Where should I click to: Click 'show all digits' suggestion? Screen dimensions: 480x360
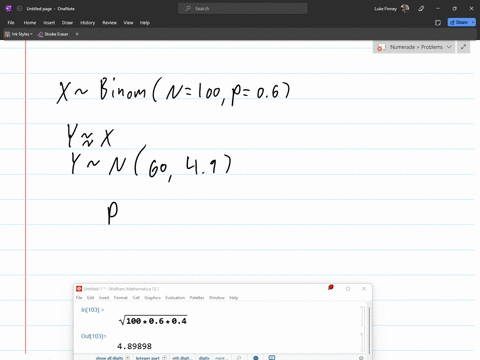point(109,358)
